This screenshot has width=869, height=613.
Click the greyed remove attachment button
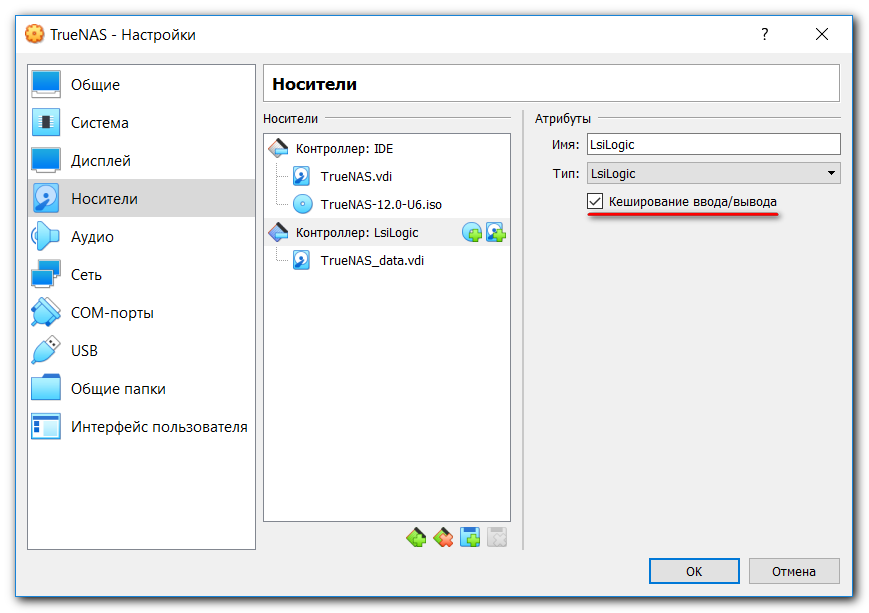pyautogui.click(x=497, y=537)
